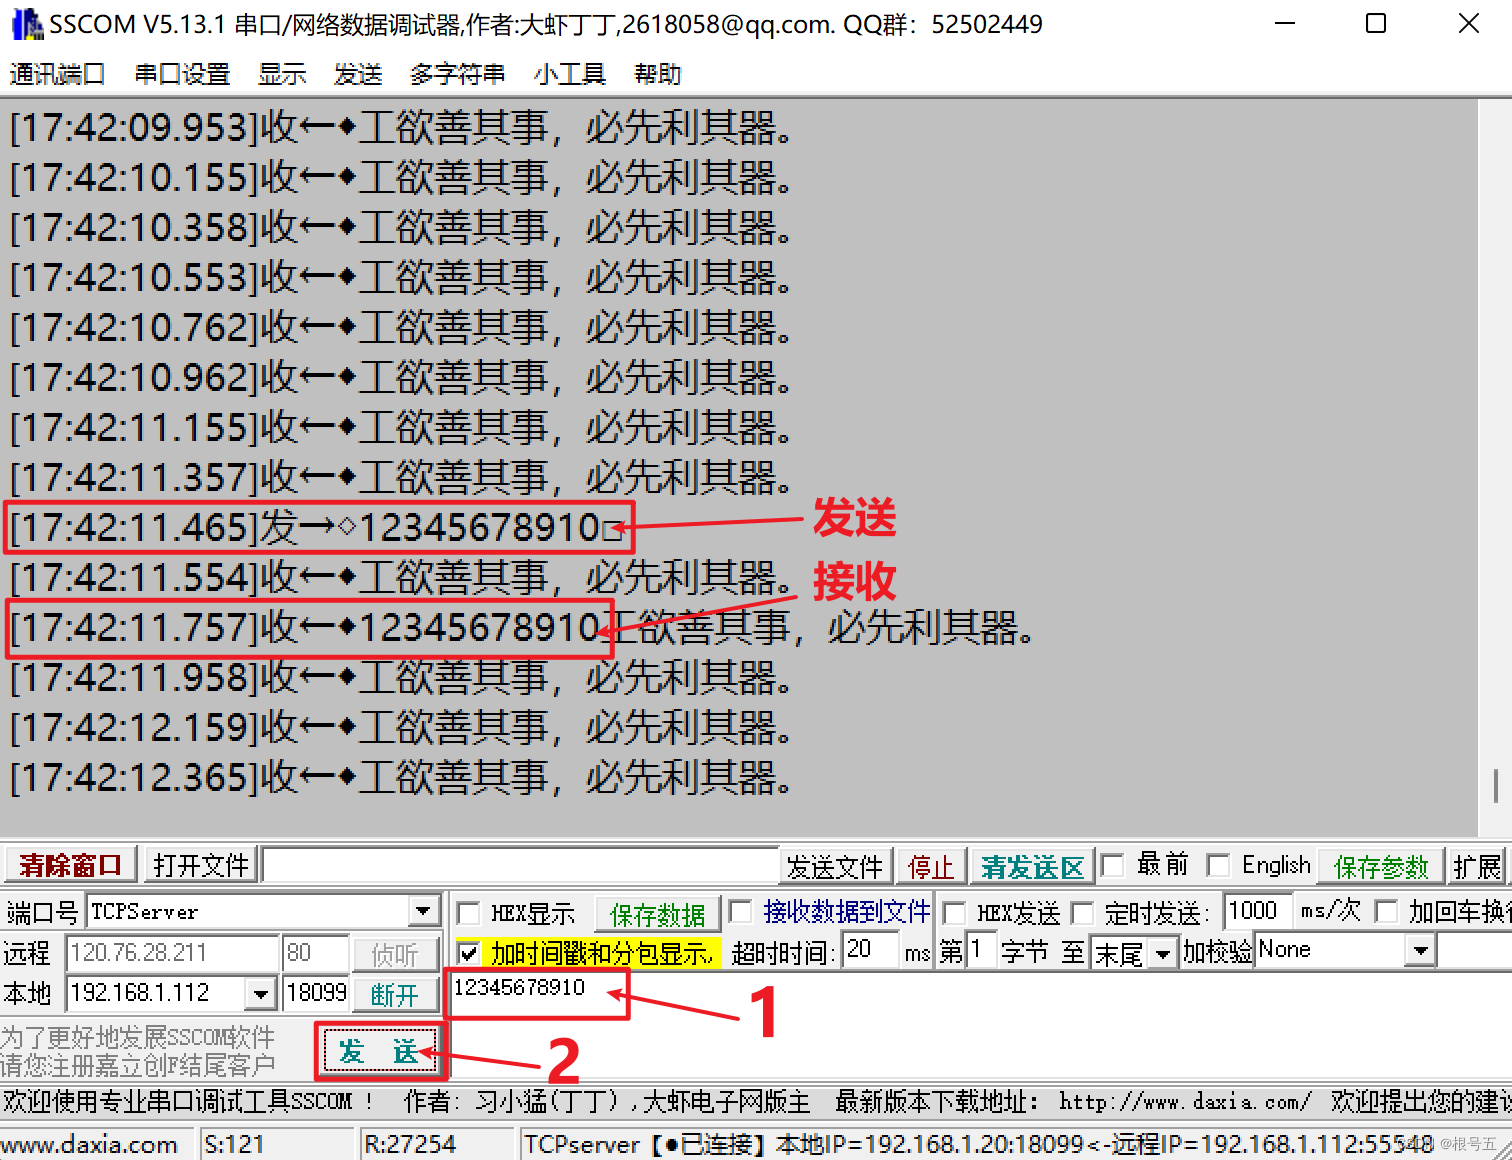Save settings via 保存参数 button
1512x1160 pixels.
[1380, 866]
